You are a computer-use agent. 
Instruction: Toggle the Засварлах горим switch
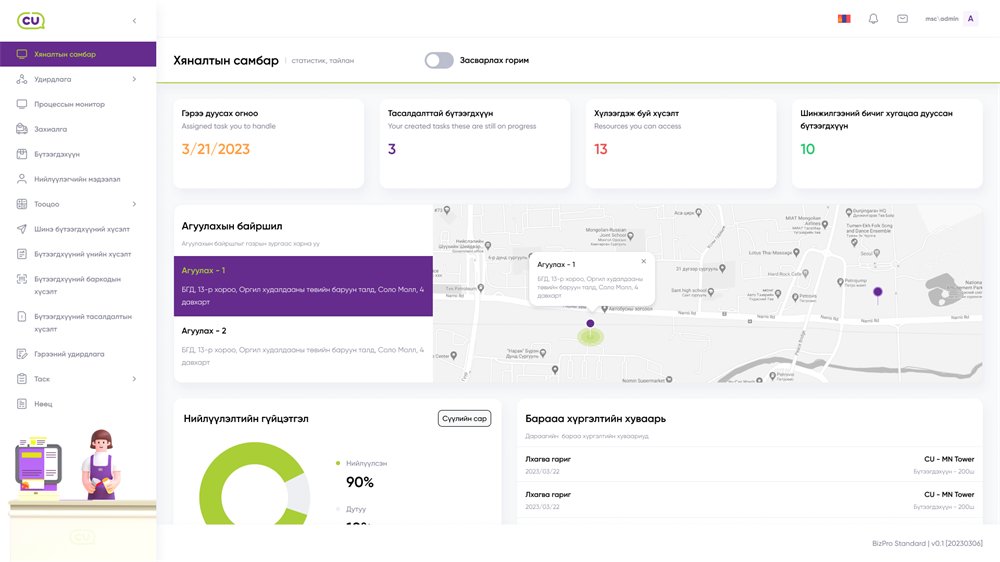(439, 61)
